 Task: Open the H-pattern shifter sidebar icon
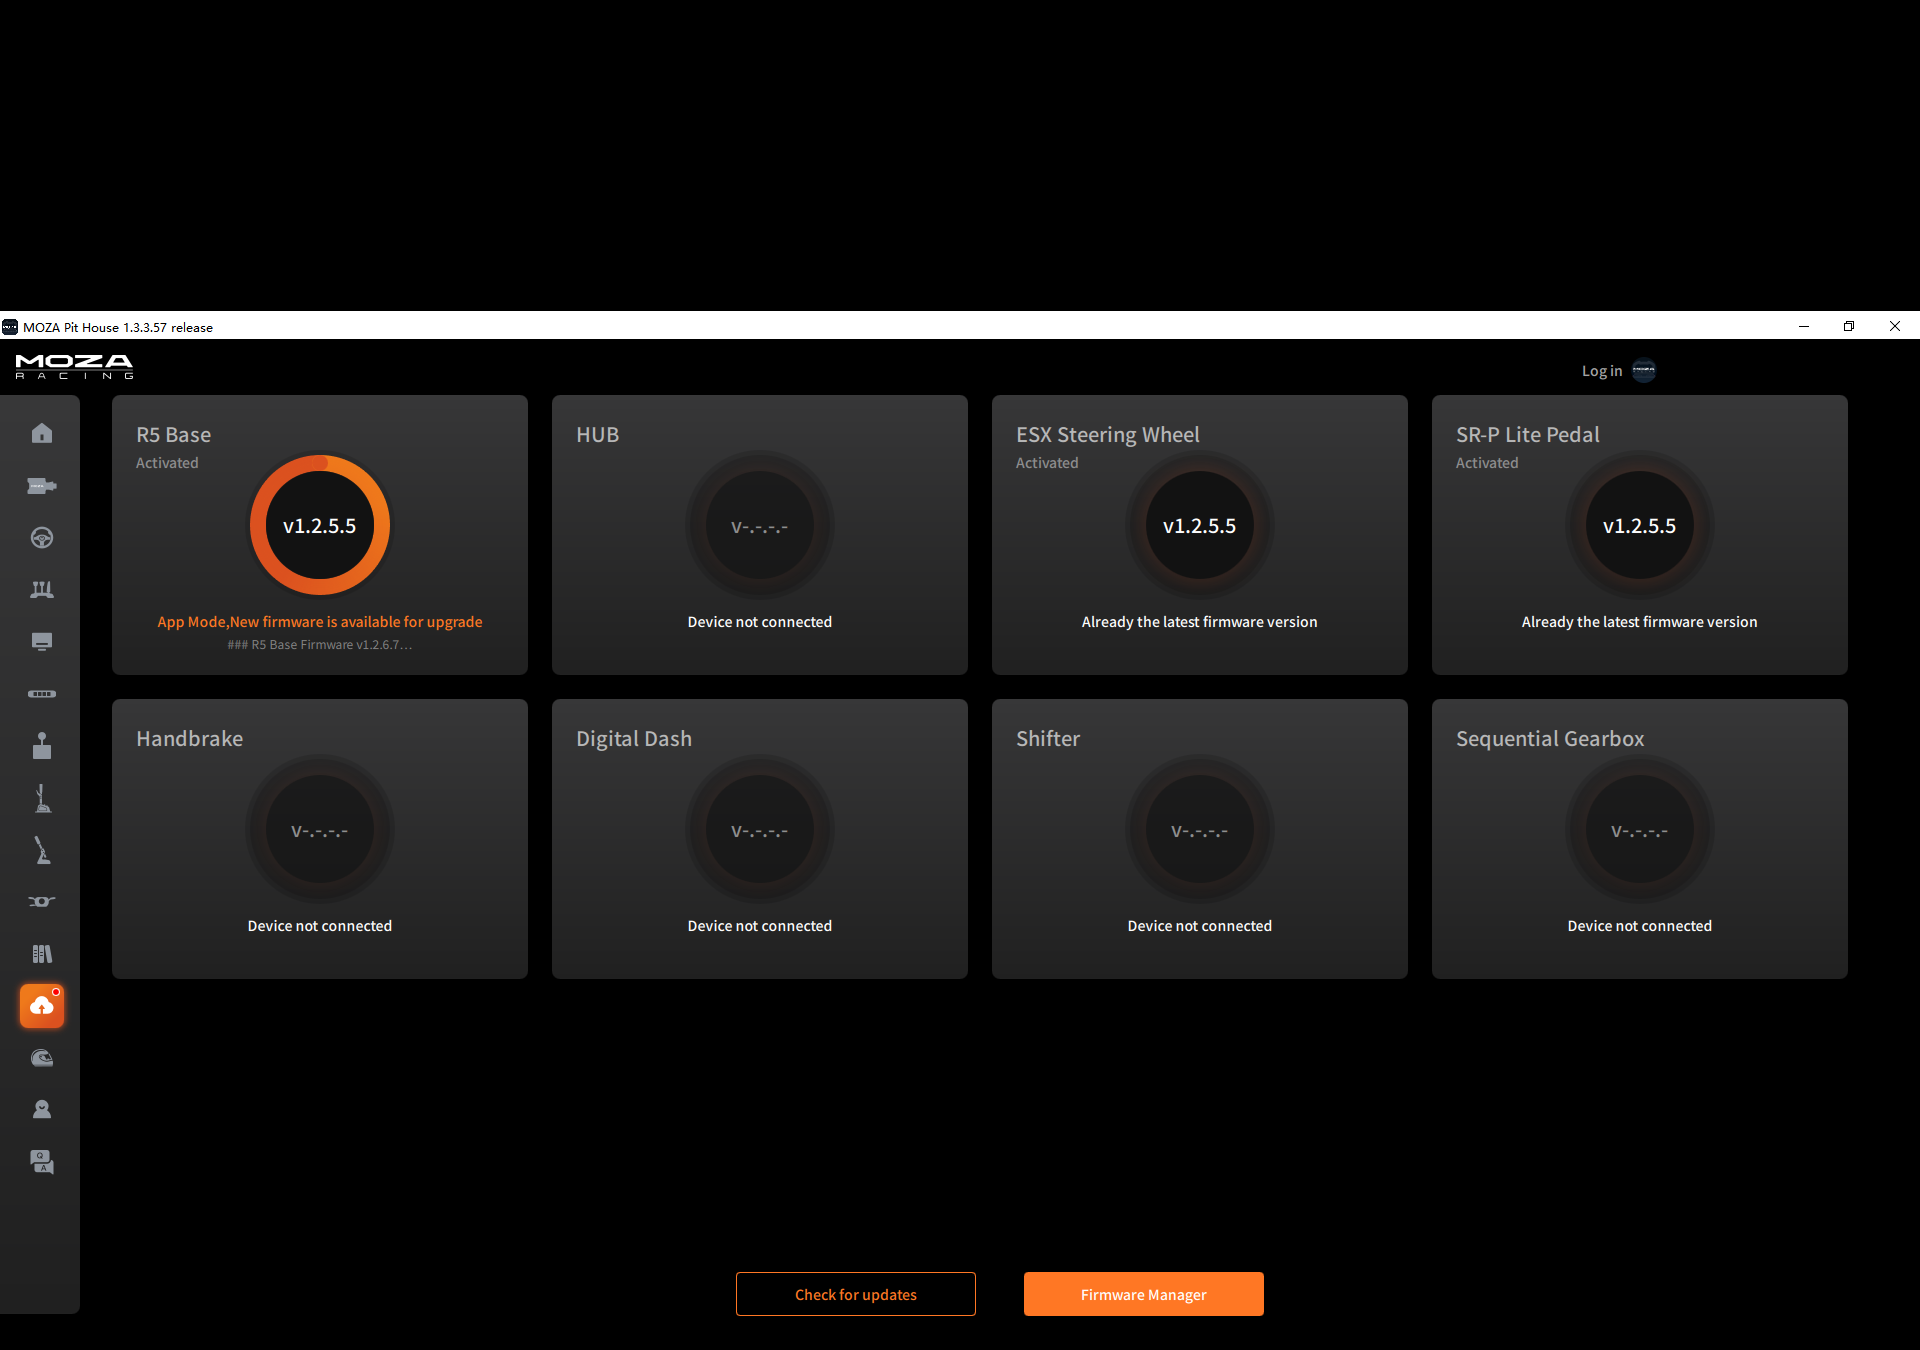pos(41,746)
